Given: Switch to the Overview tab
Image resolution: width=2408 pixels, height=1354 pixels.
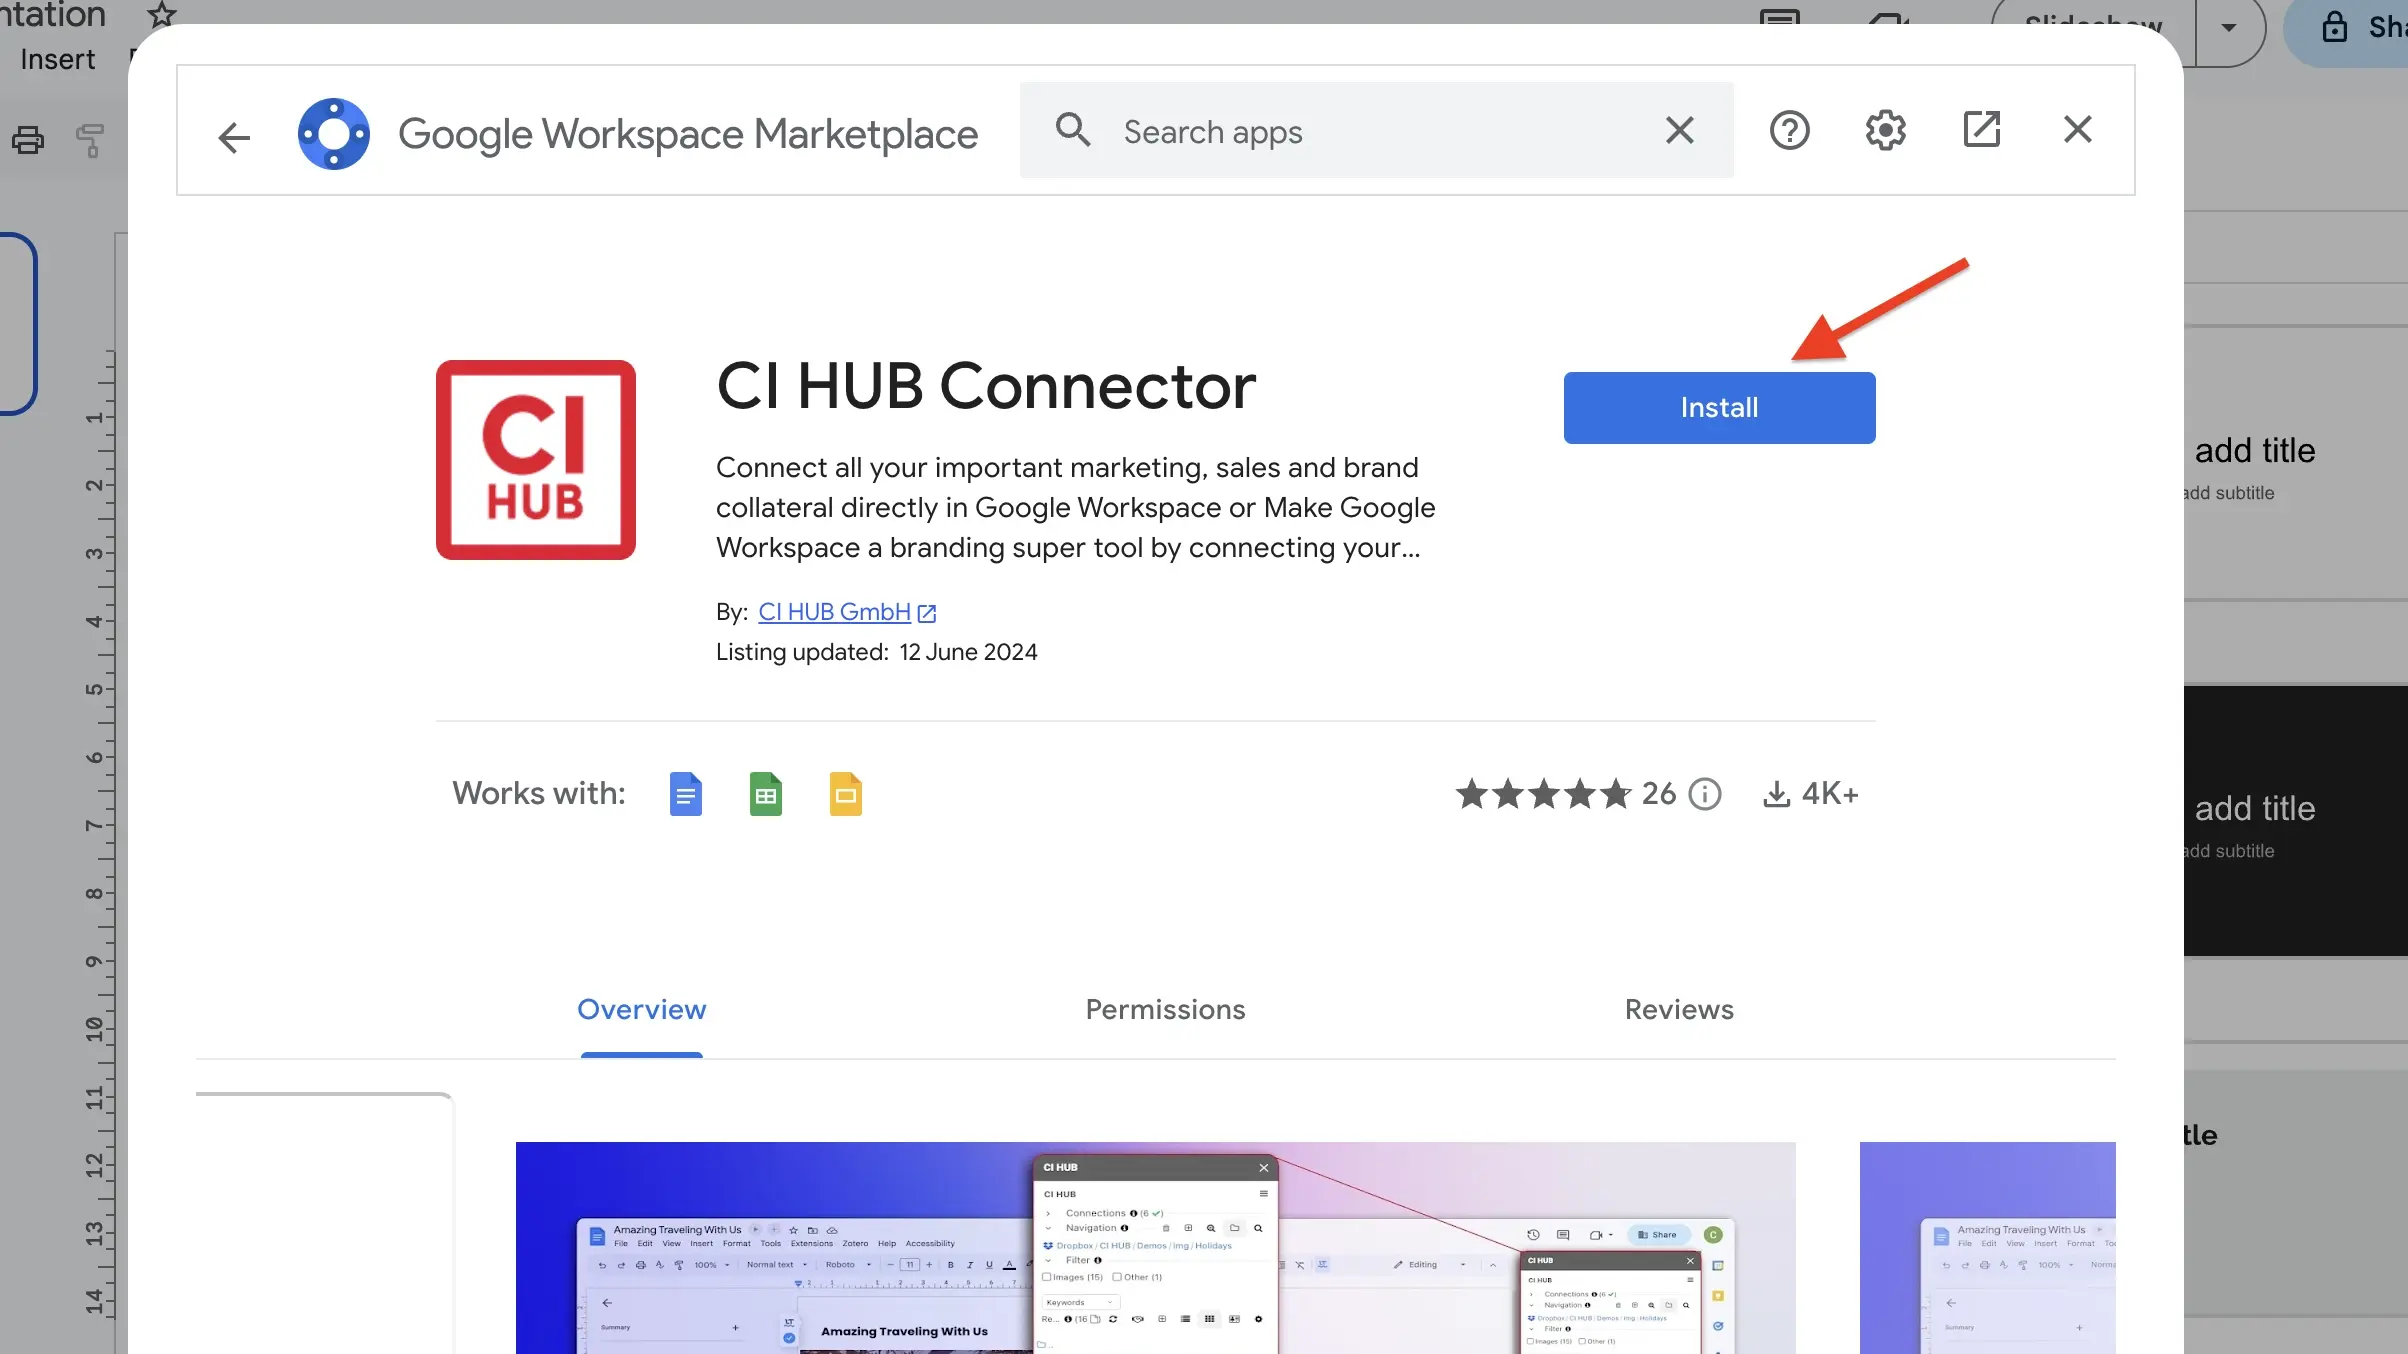Looking at the screenshot, I should [642, 1010].
